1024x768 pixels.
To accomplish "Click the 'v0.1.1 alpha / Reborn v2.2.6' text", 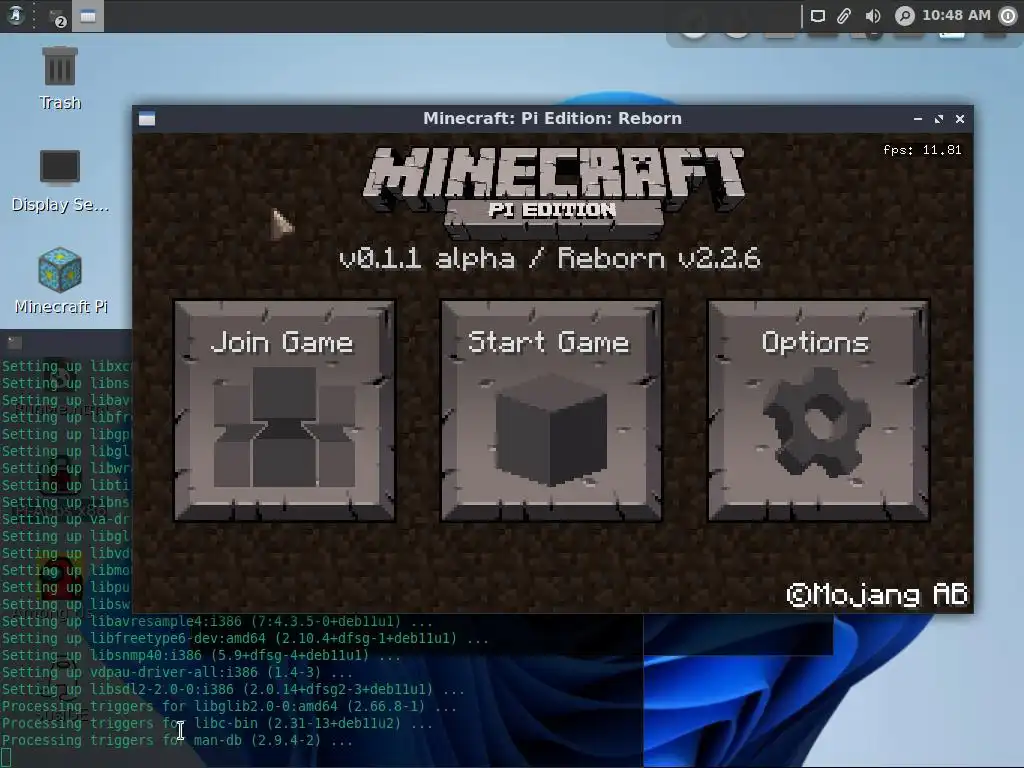I will 550,259.
